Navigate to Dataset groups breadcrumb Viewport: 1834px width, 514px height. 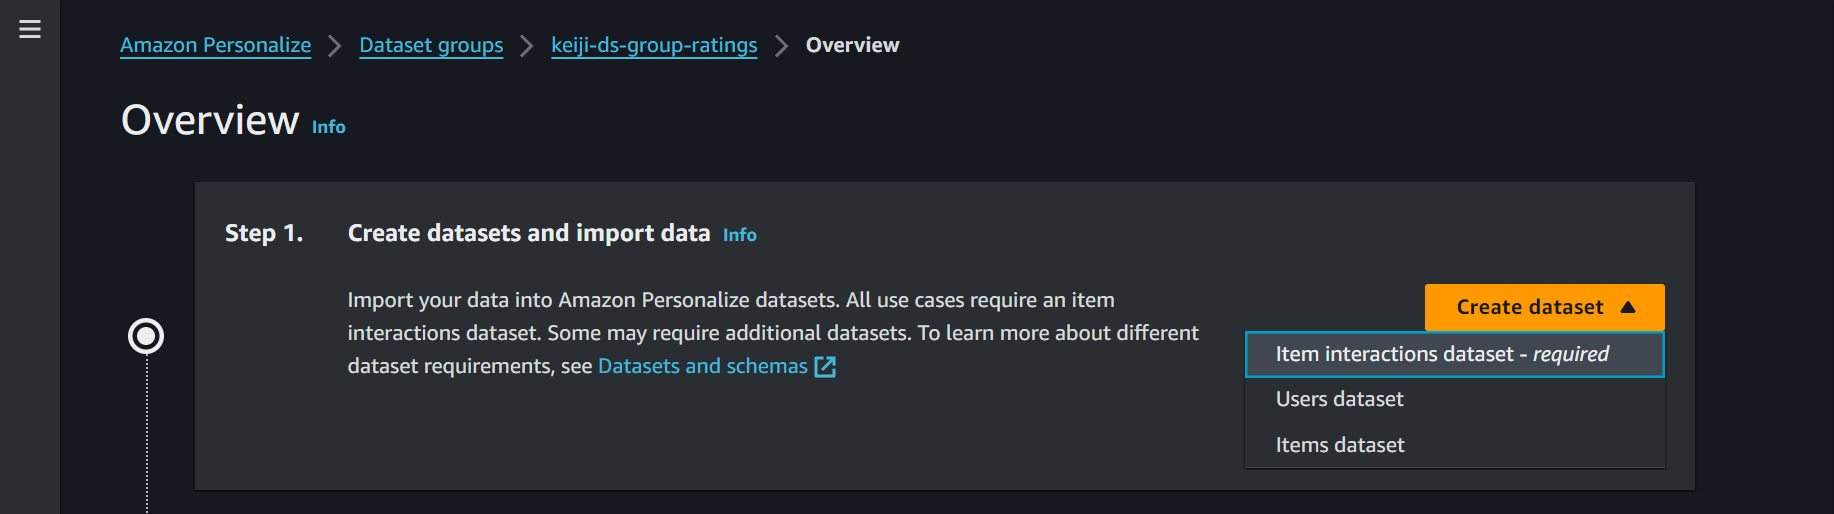tap(431, 45)
